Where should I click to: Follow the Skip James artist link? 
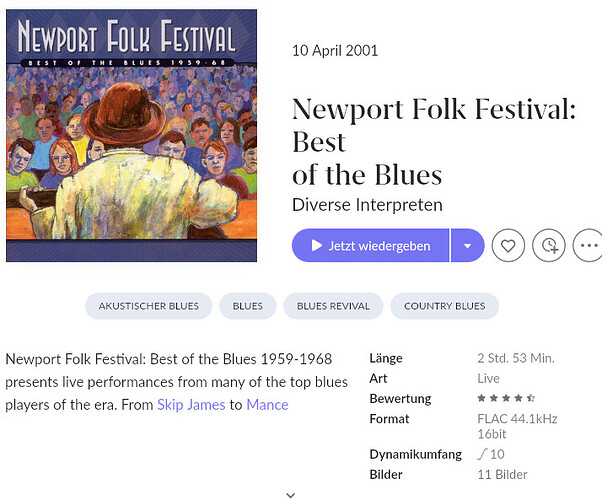click(x=191, y=404)
